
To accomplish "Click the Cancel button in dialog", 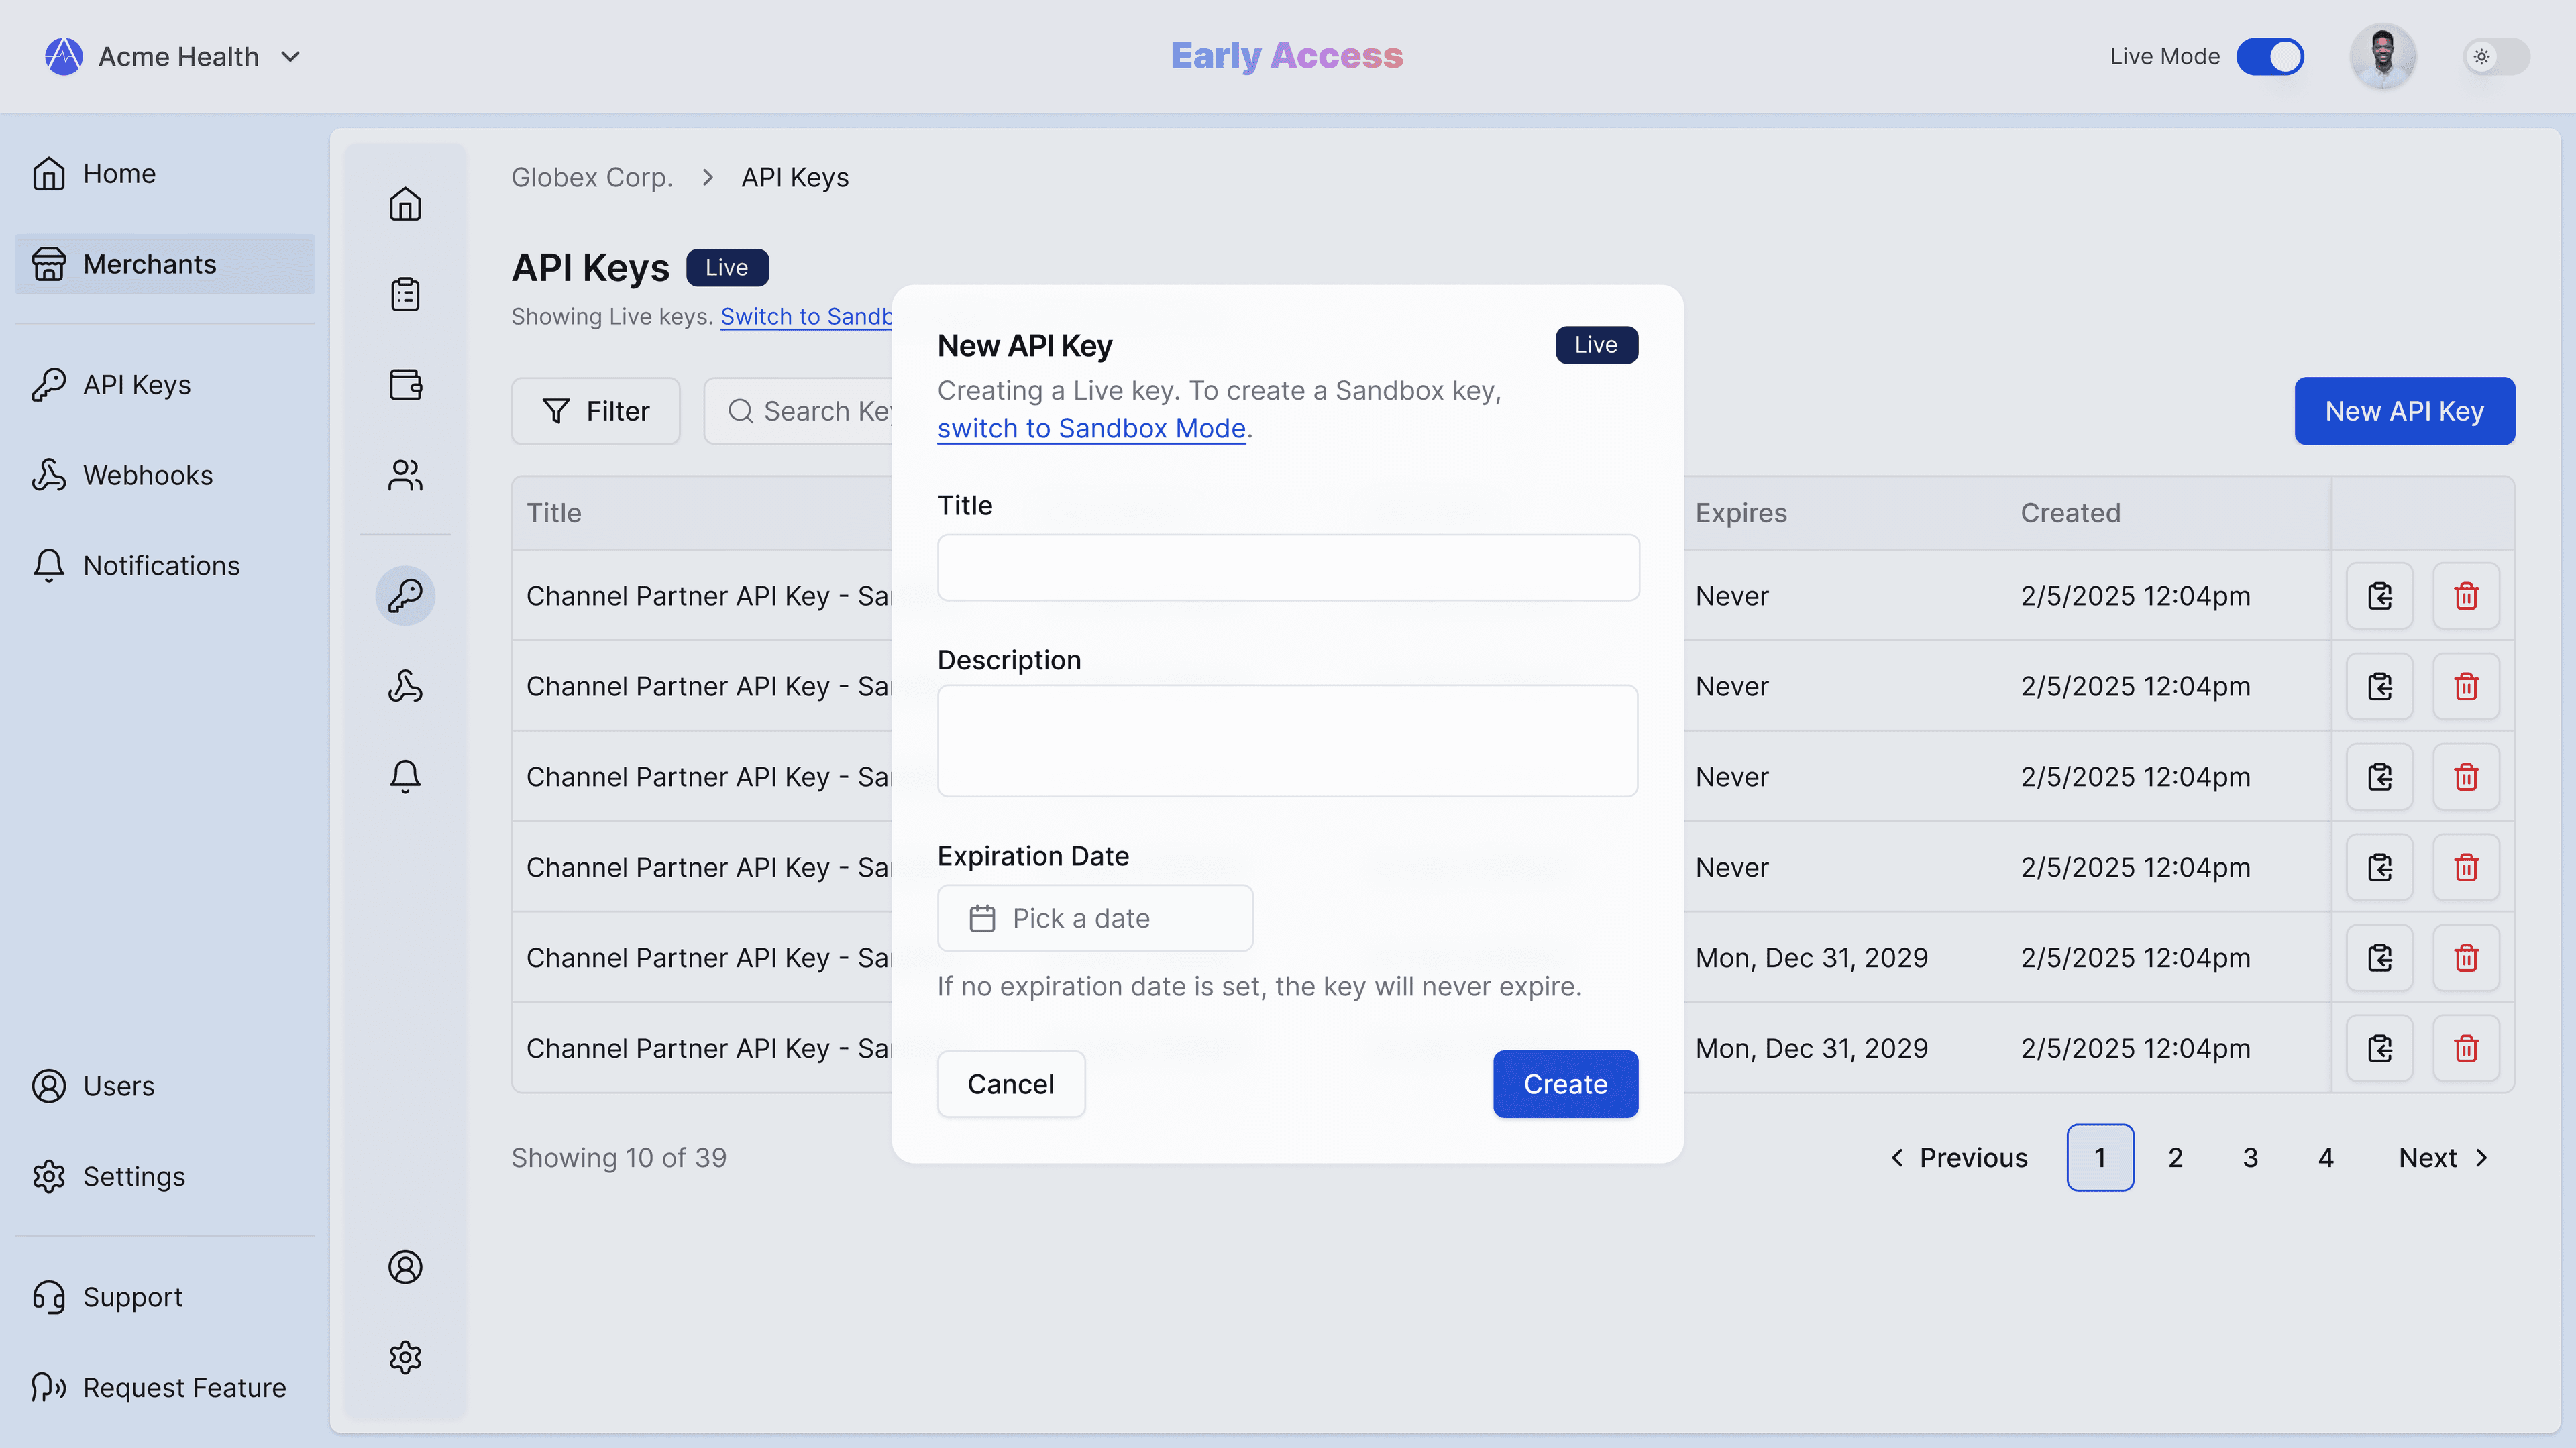I will click(1011, 1084).
